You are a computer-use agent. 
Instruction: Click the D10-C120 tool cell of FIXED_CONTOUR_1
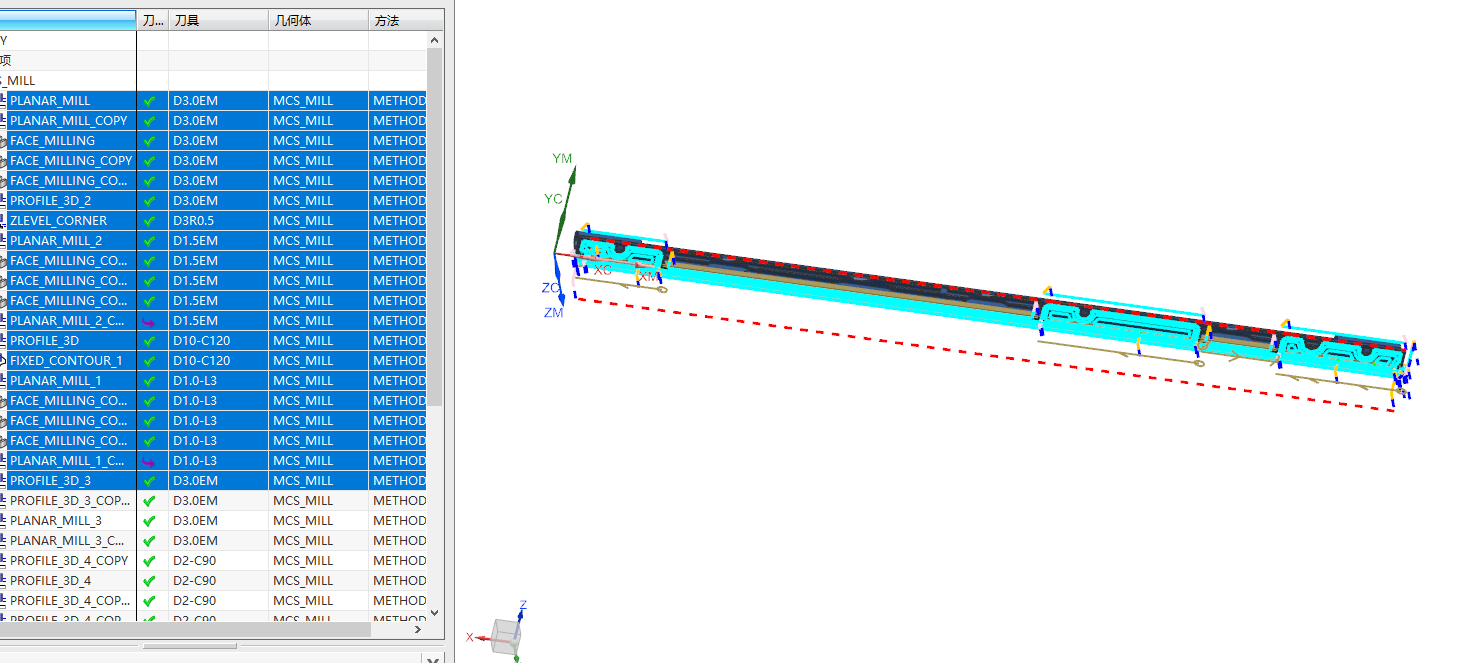[218, 361]
